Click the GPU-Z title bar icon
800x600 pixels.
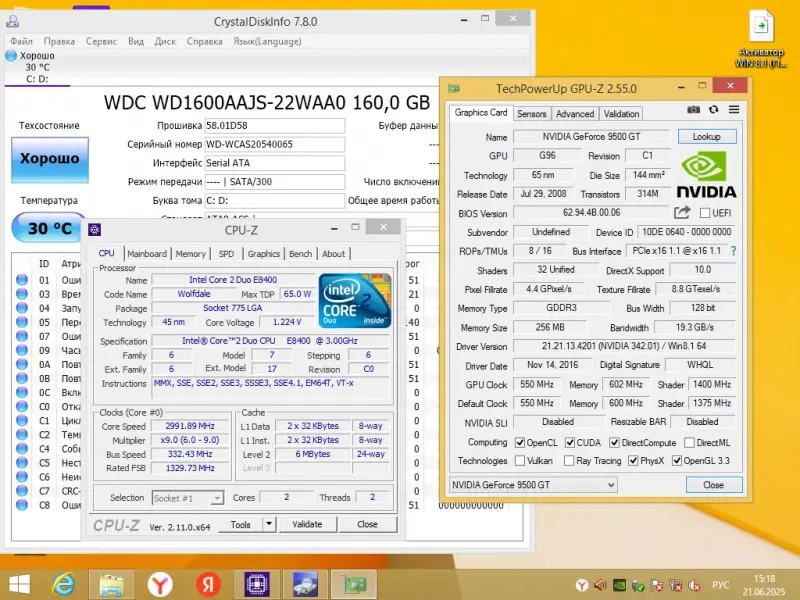click(x=454, y=89)
